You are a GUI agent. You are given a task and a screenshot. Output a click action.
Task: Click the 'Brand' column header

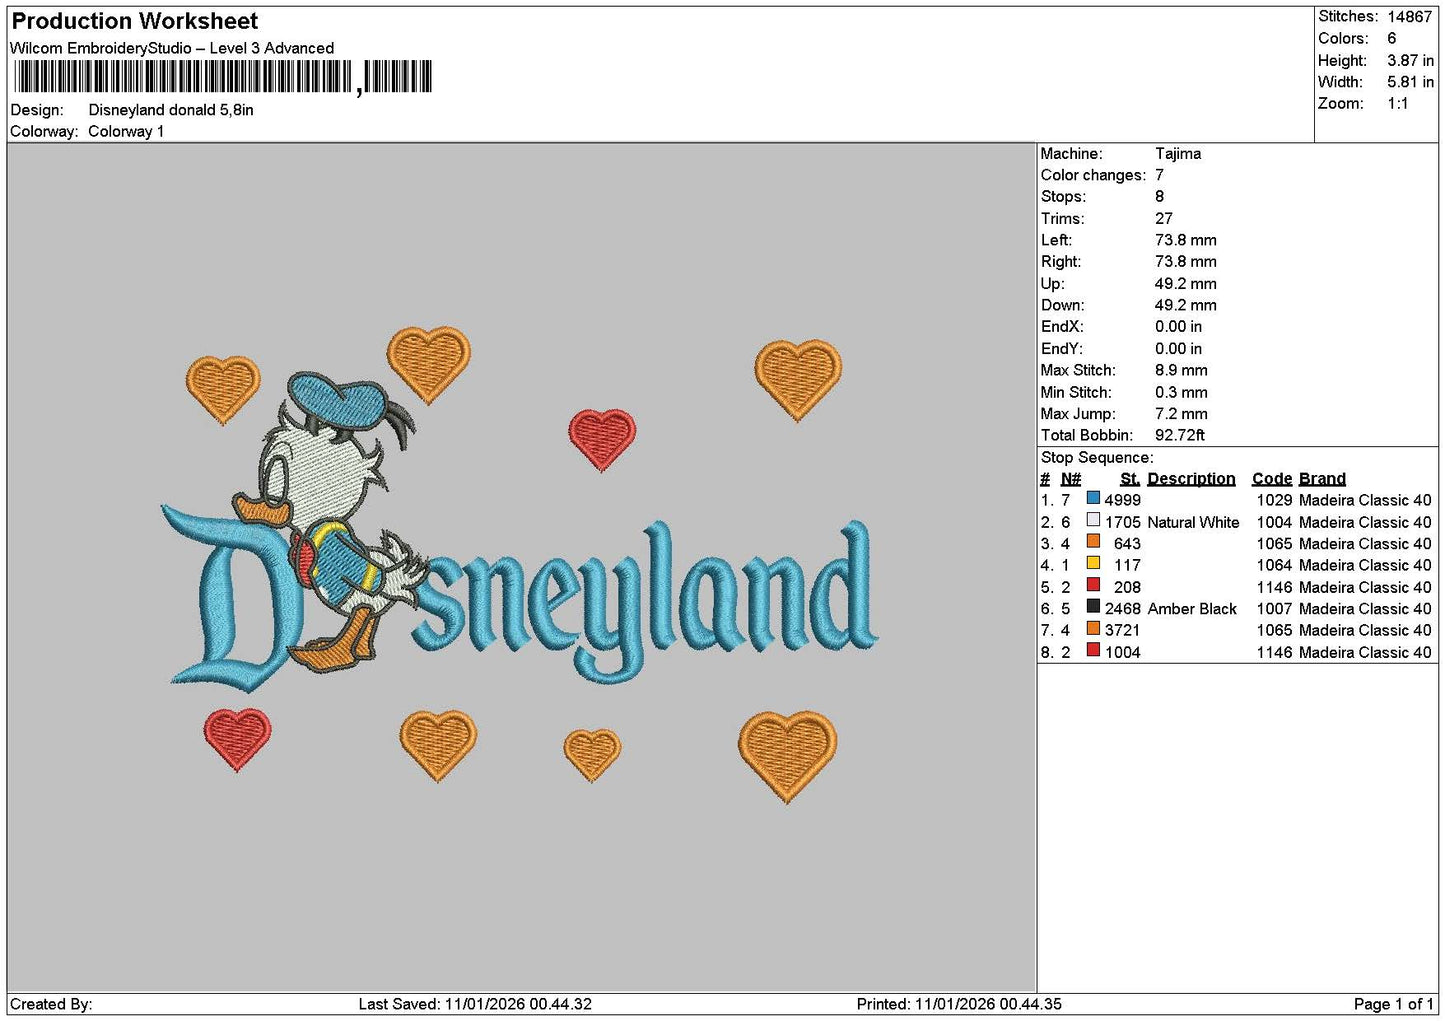click(1322, 479)
